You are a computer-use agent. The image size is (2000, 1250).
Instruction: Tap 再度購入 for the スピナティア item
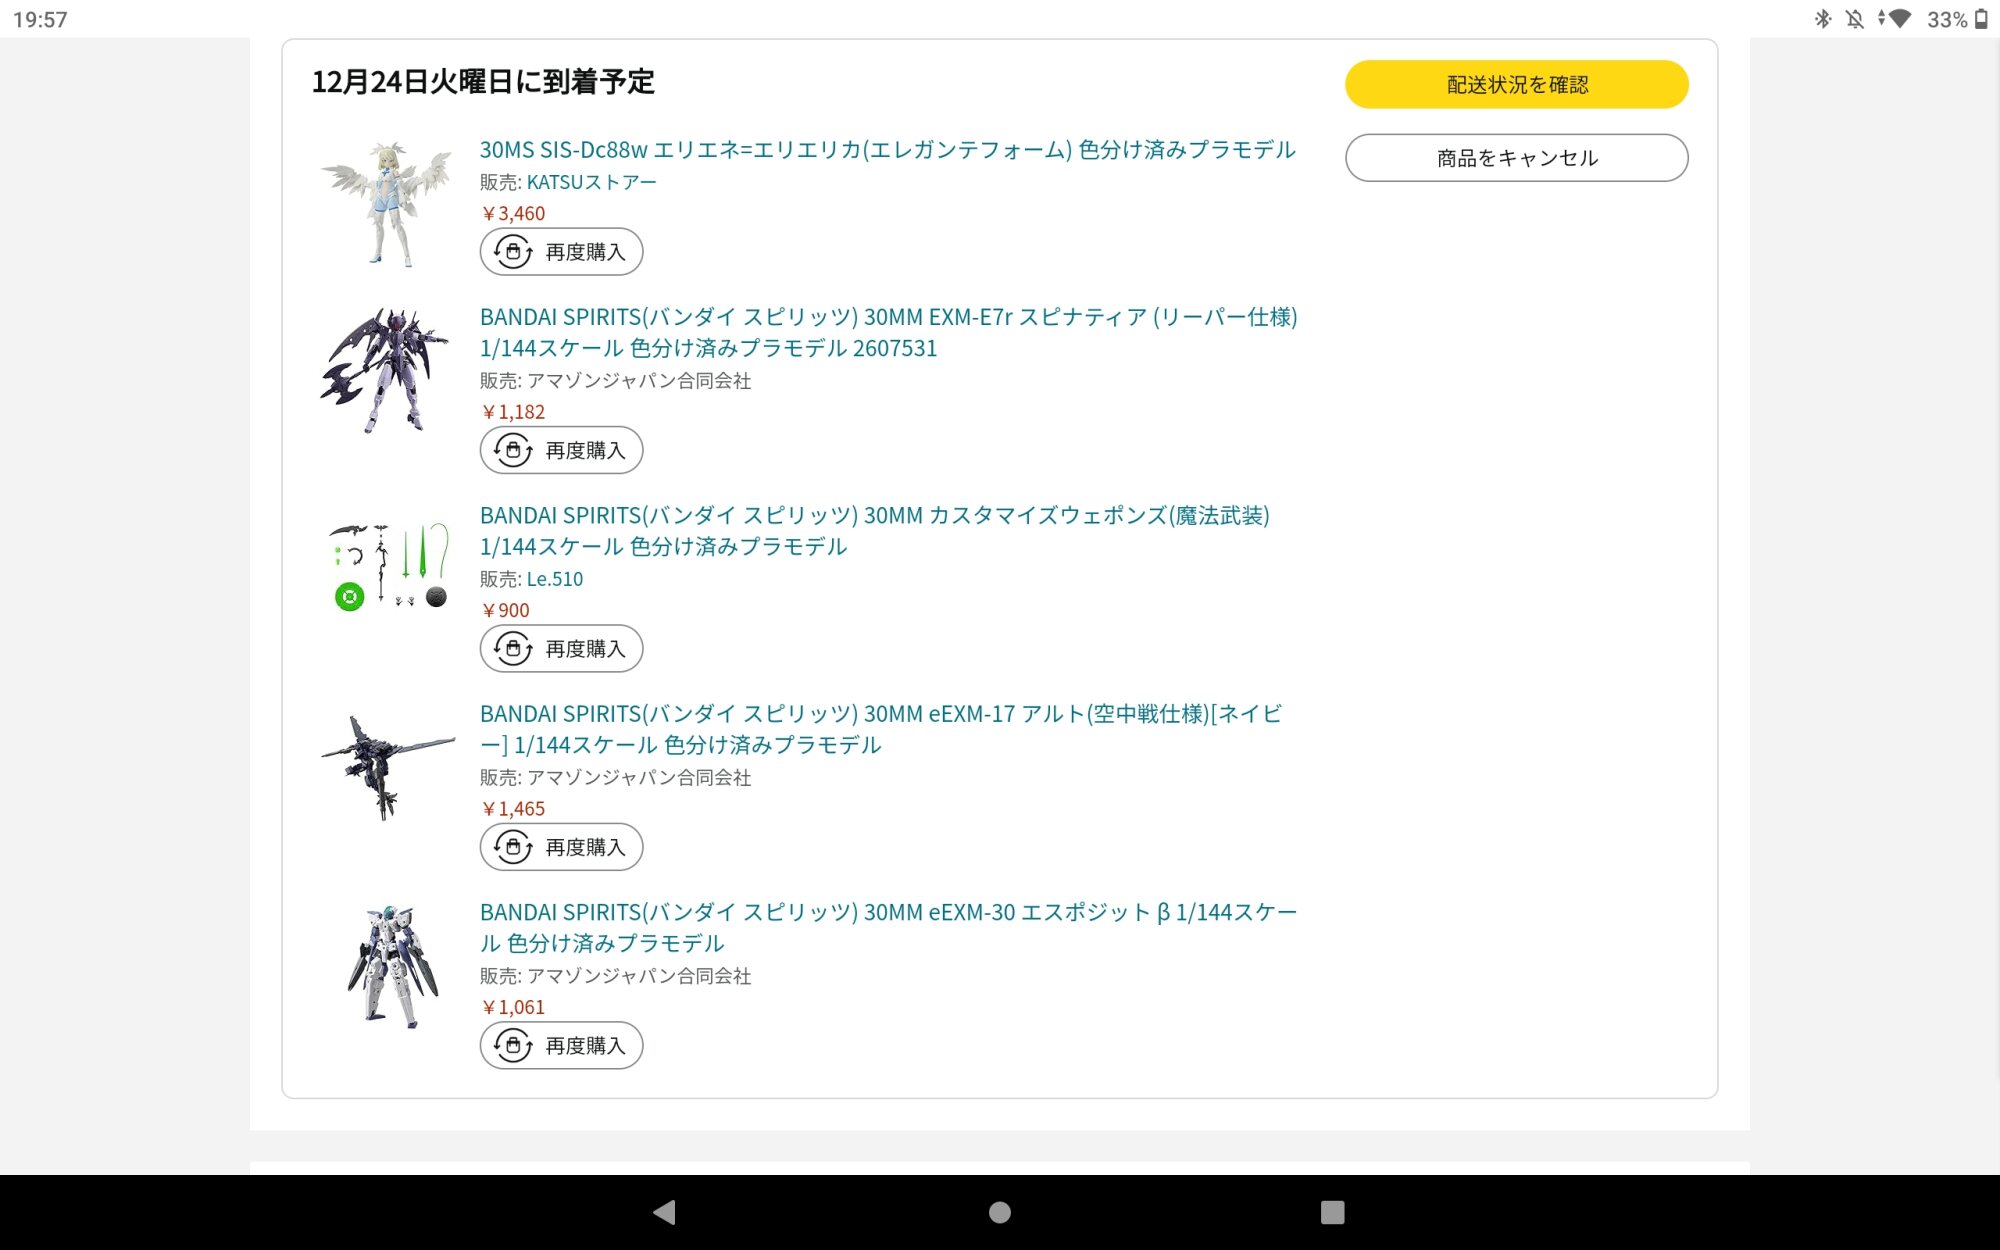tap(561, 450)
